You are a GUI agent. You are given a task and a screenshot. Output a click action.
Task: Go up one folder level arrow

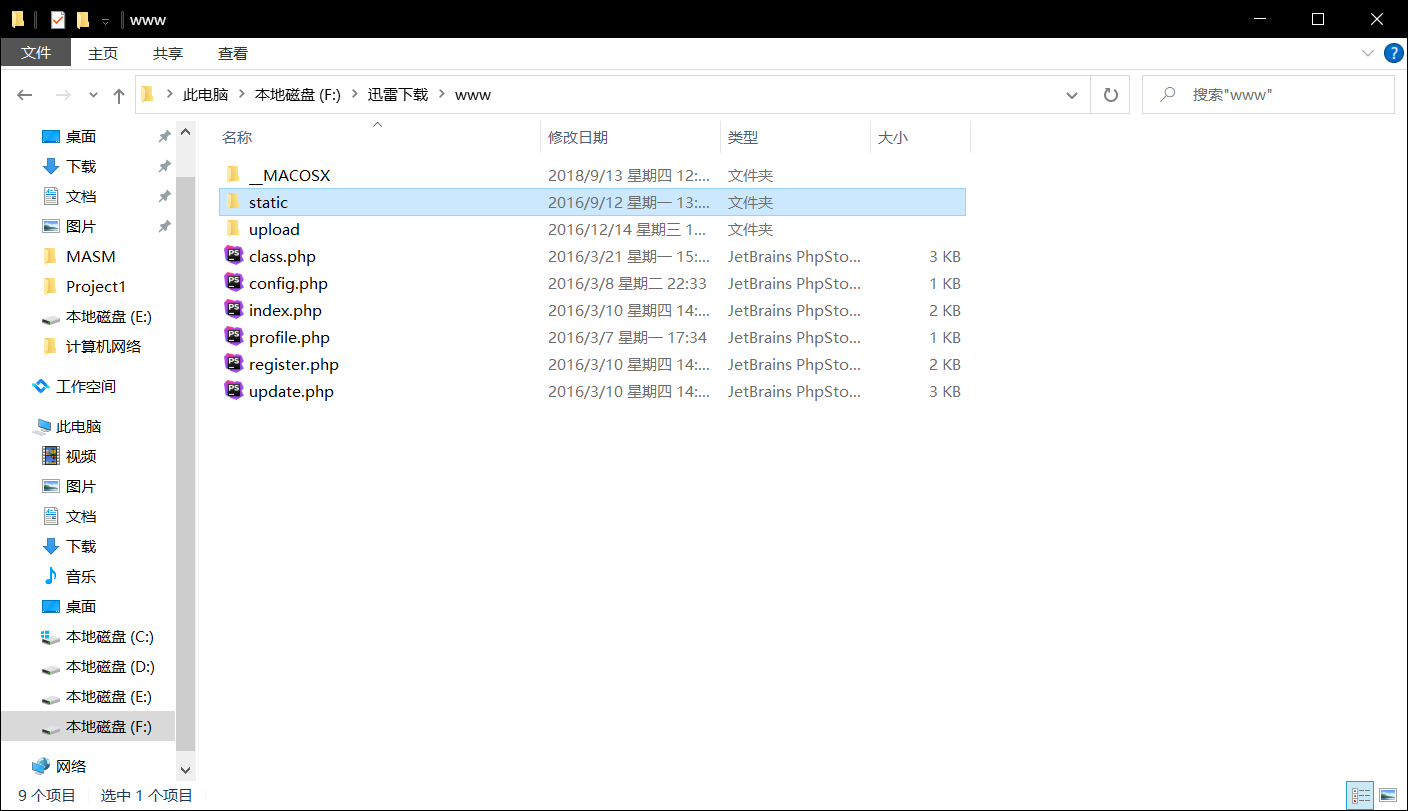119,95
